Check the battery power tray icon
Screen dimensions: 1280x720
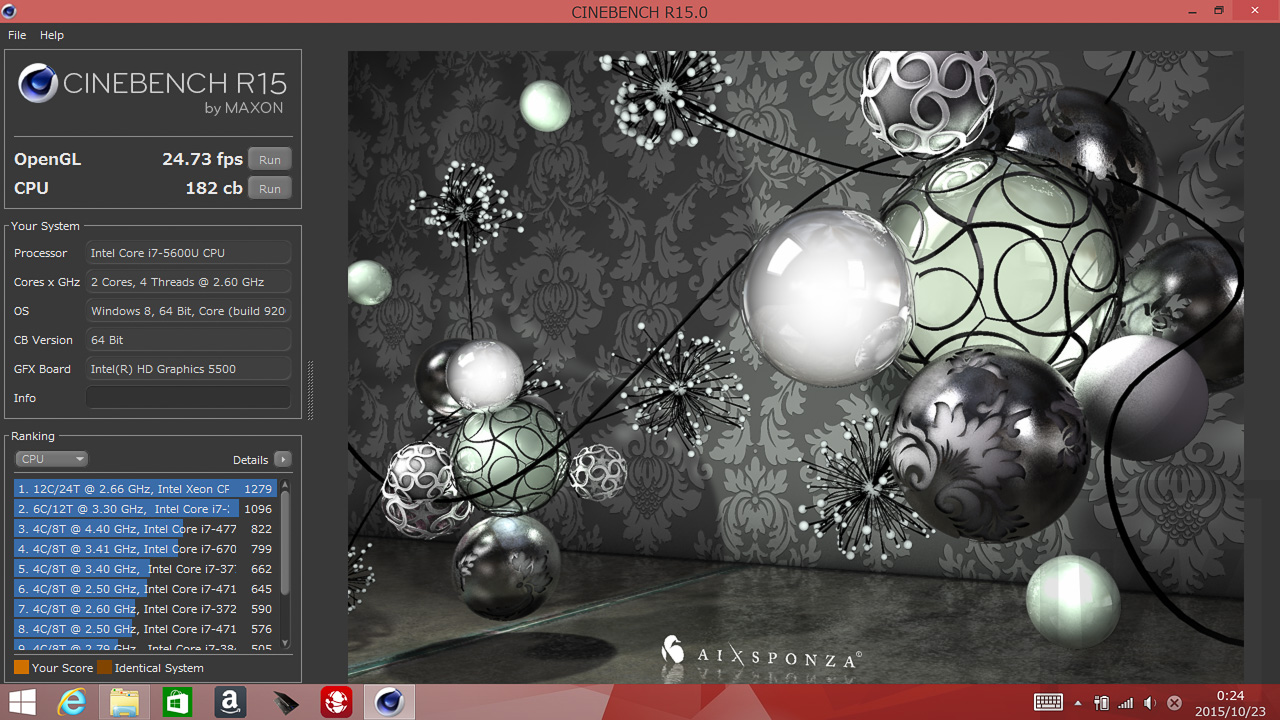[1101, 703]
